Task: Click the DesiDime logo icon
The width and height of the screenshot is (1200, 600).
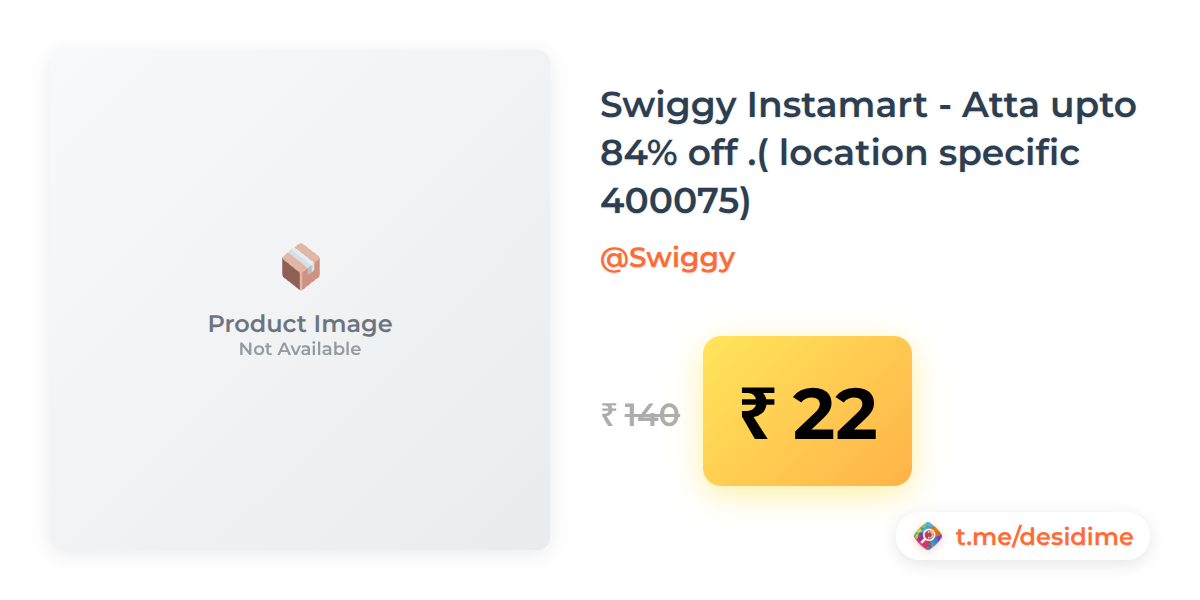Action: click(x=929, y=537)
